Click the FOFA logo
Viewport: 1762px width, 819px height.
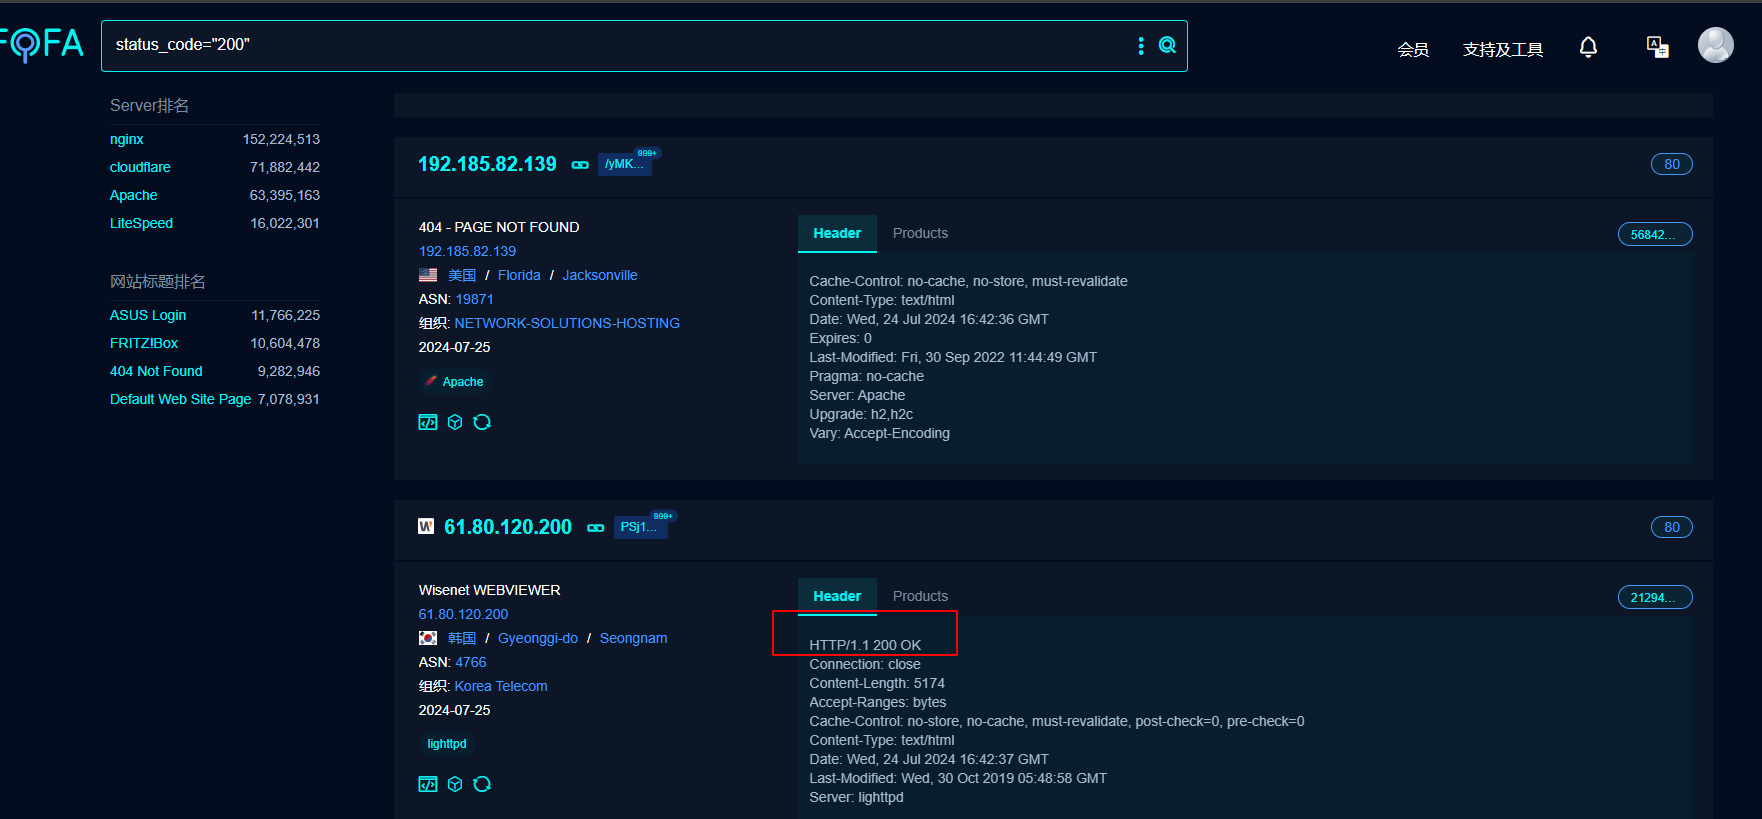(42, 44)
